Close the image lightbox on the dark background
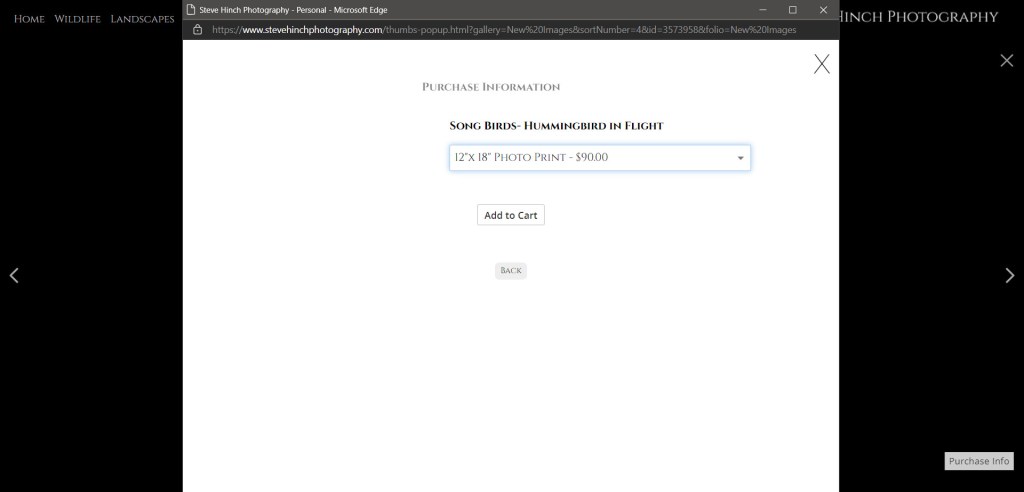The width and height of the screenshot is (1024, 492). click(1006, 61)
